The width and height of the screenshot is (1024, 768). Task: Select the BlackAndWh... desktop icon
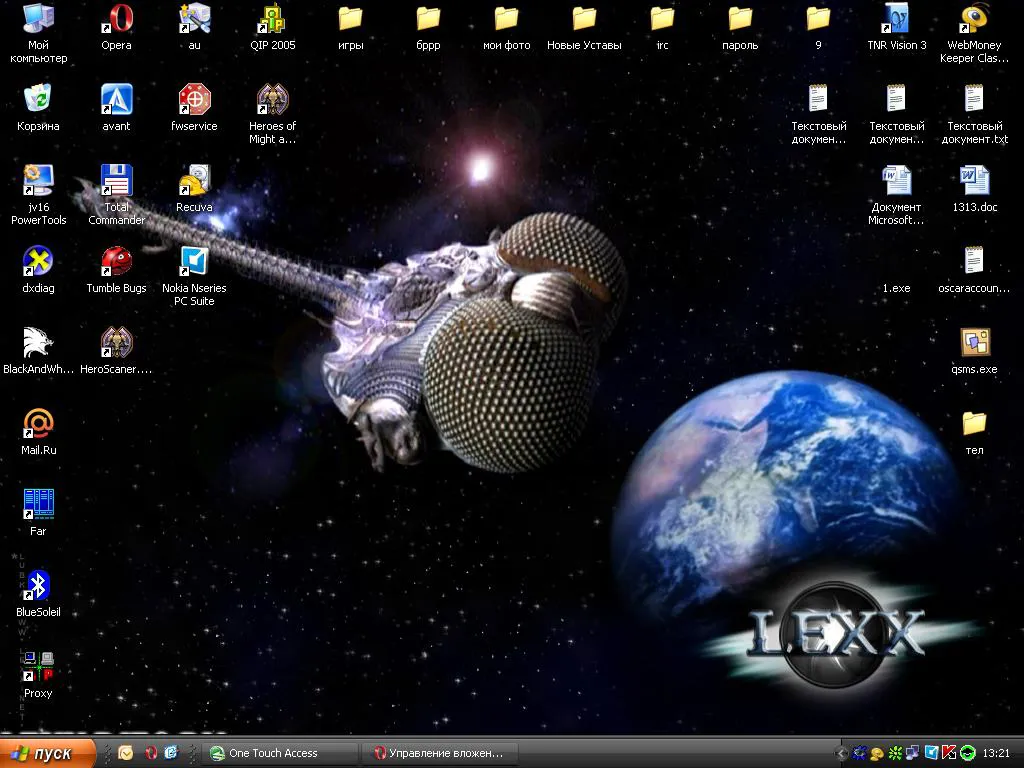coord(38,351)
